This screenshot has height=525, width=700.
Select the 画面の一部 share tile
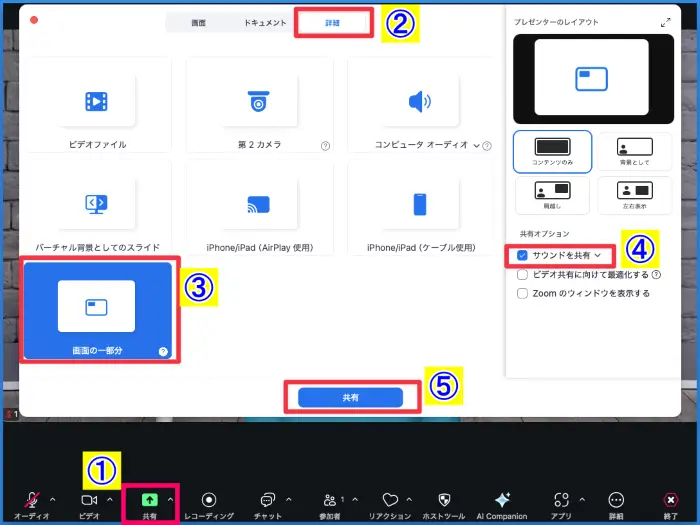coord(97,309)
